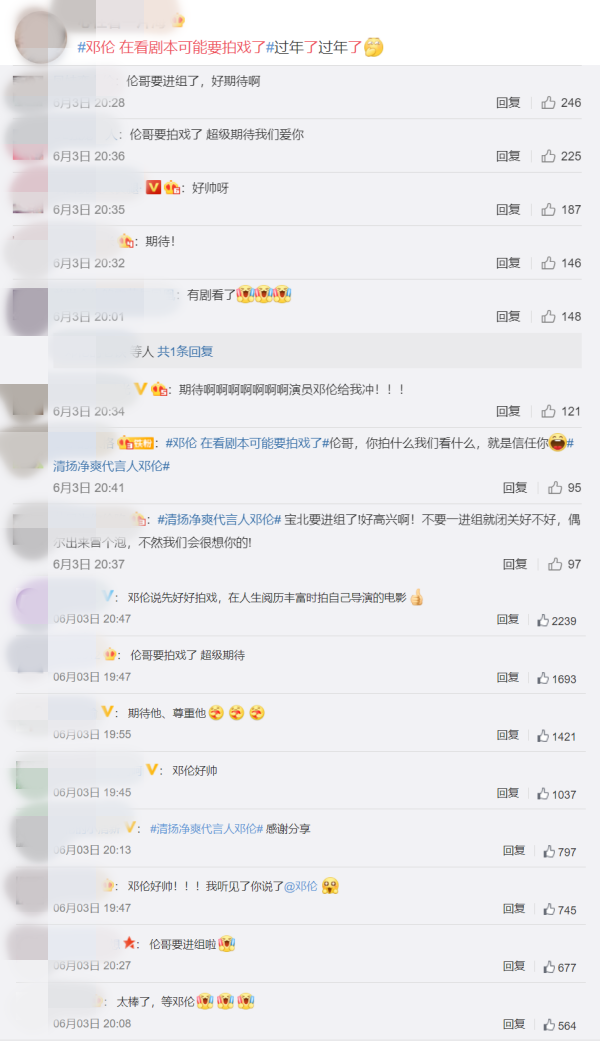Like the comment with 225 likes

pos(548,156)
